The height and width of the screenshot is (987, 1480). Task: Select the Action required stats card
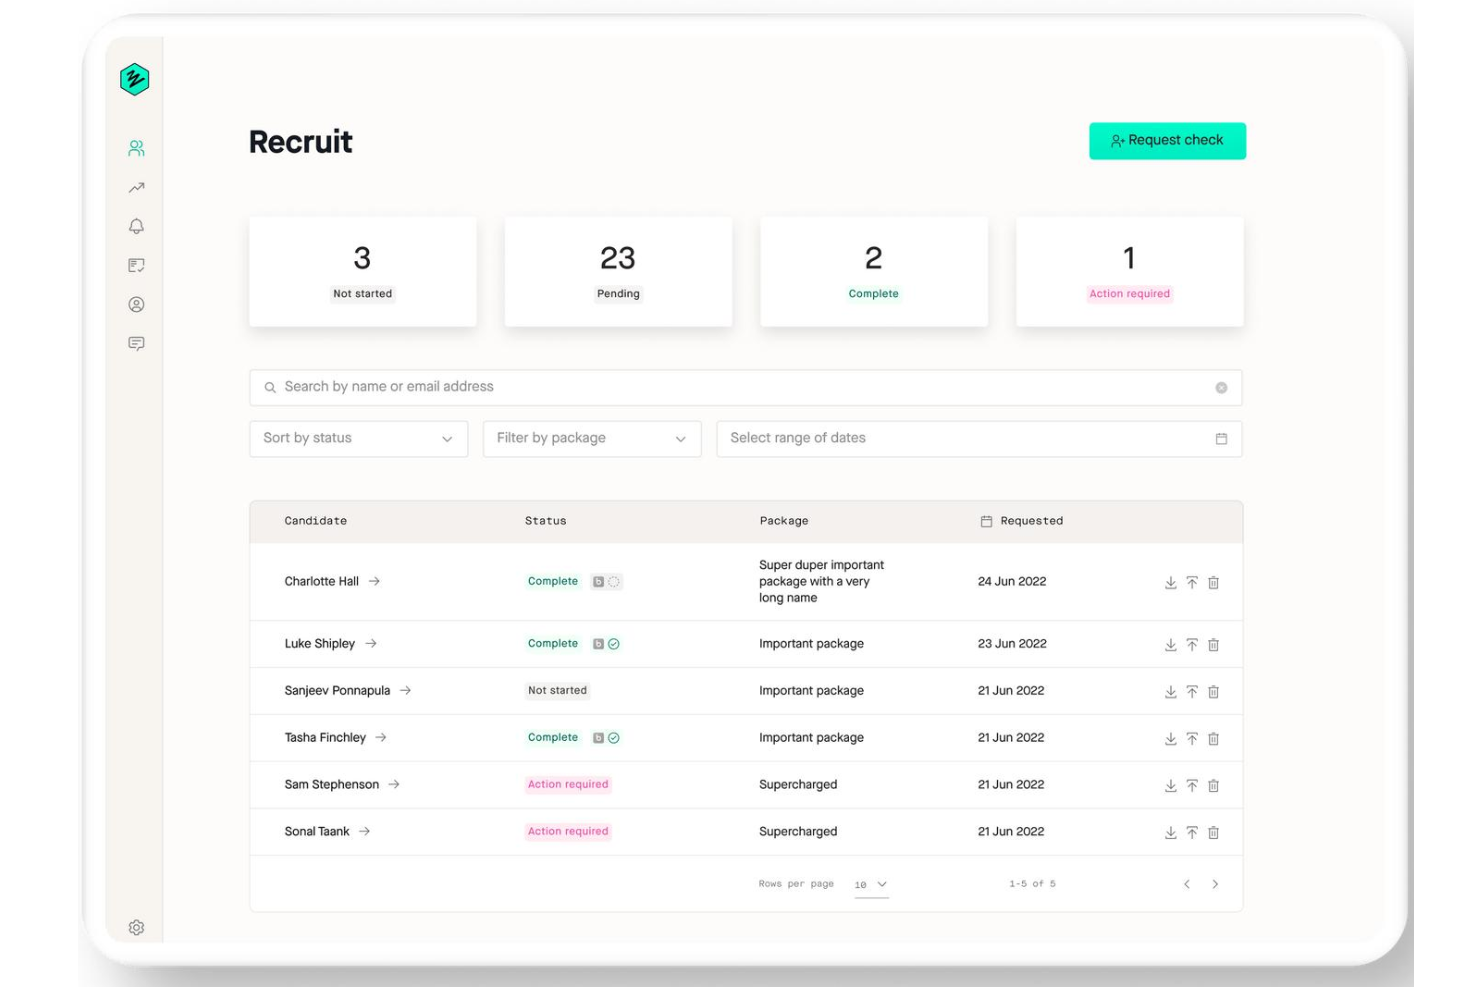click(x=1129, y=271)
